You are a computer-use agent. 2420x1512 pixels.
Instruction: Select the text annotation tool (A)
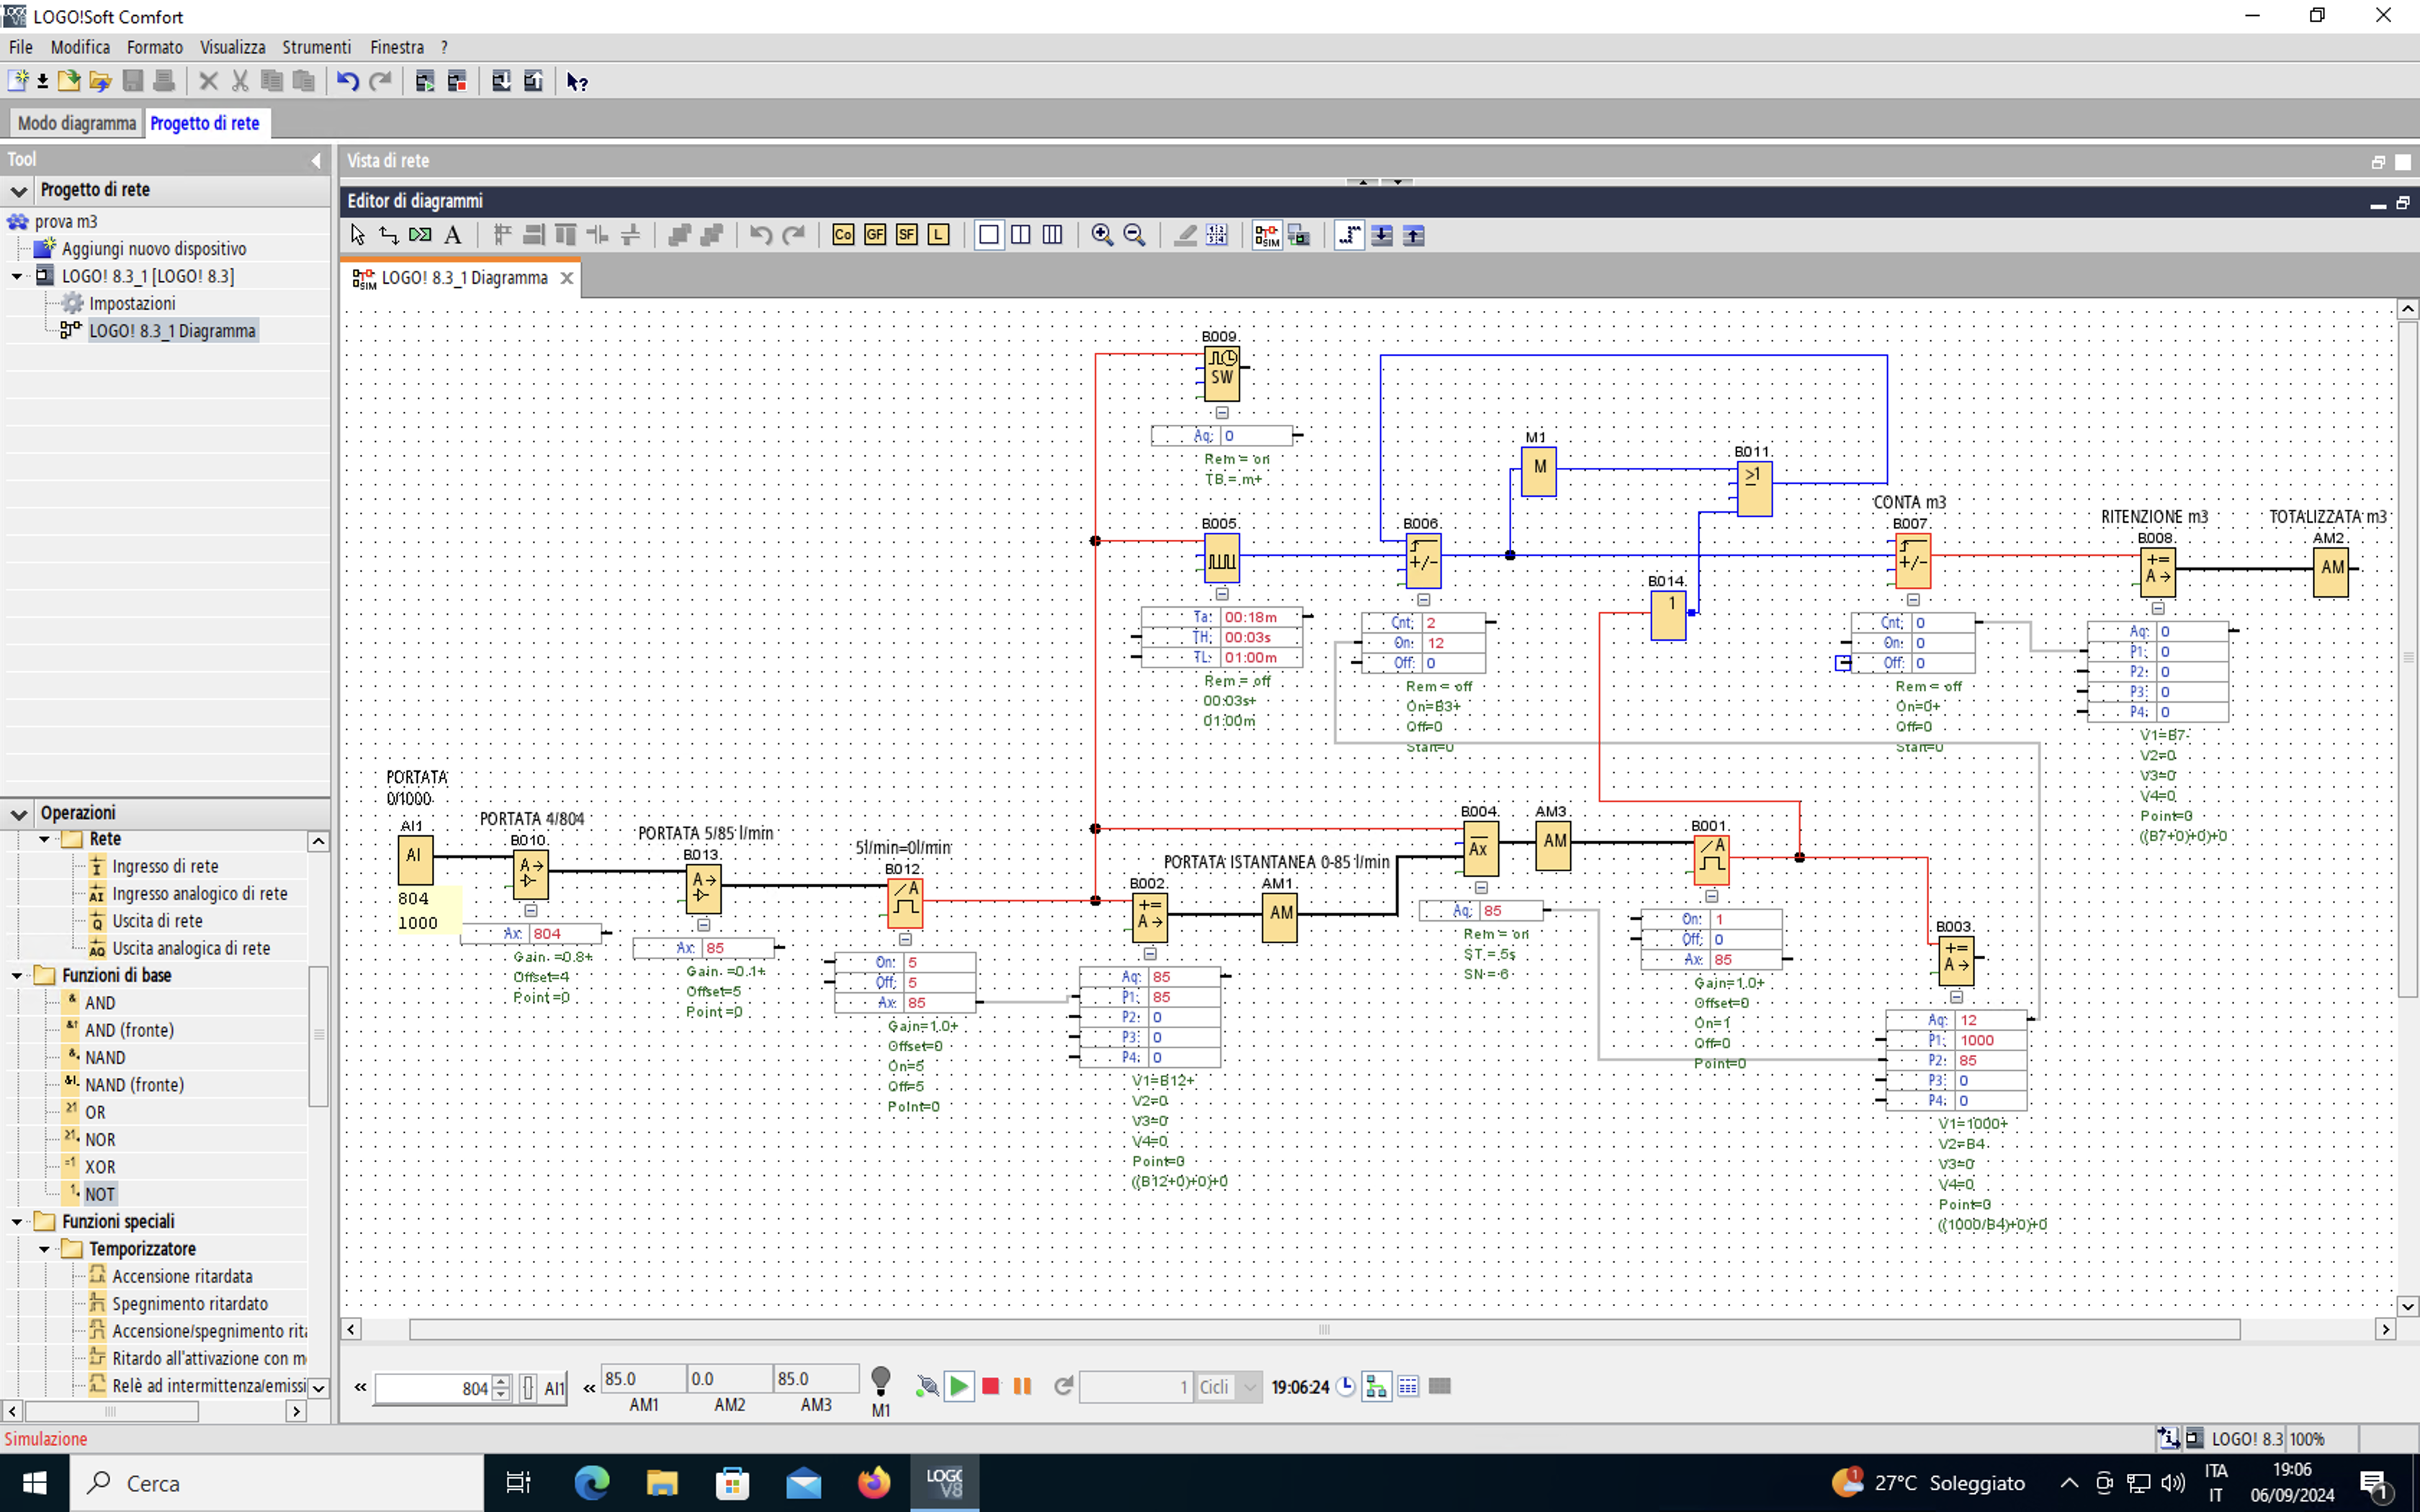point(452,235)
